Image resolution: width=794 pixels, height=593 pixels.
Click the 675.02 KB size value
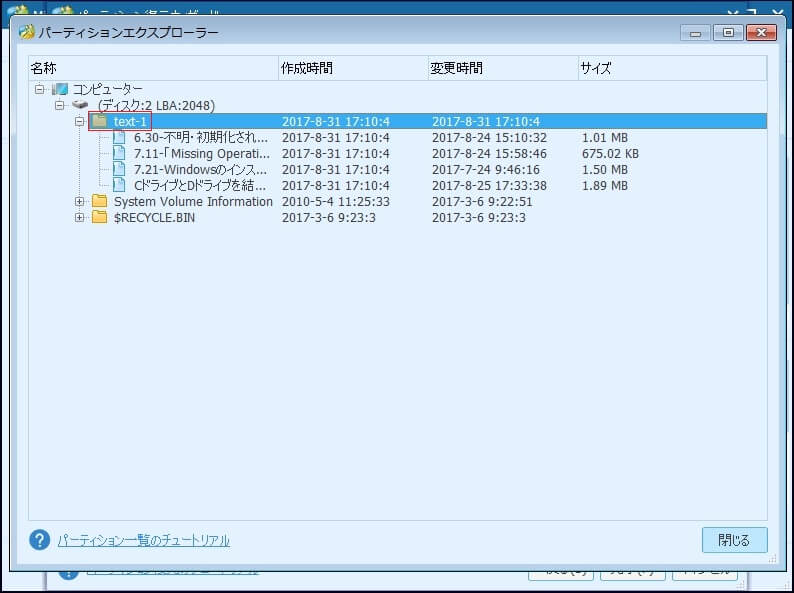pyautogui.click(x=610, y=153)
